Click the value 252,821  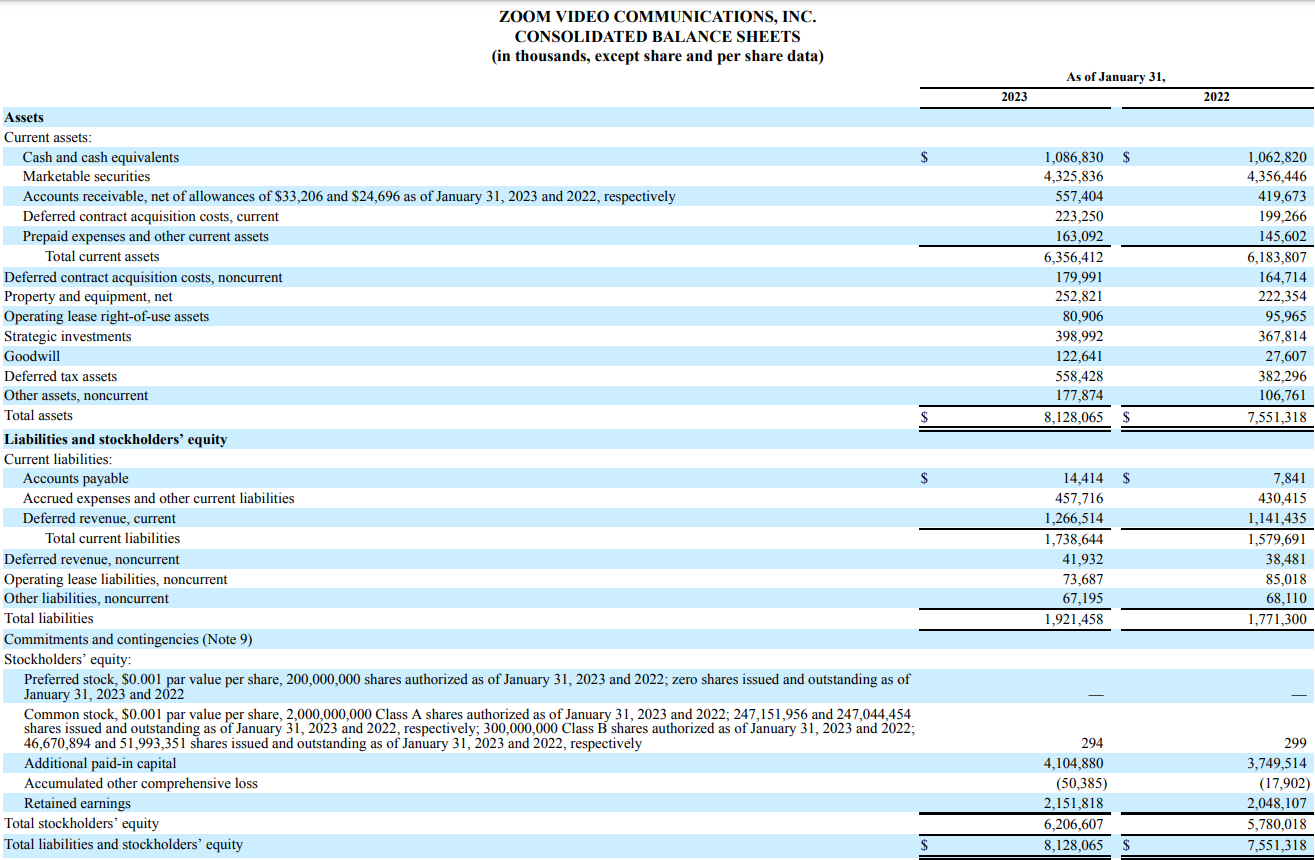pyautogui.click(x=1079, y=297)
